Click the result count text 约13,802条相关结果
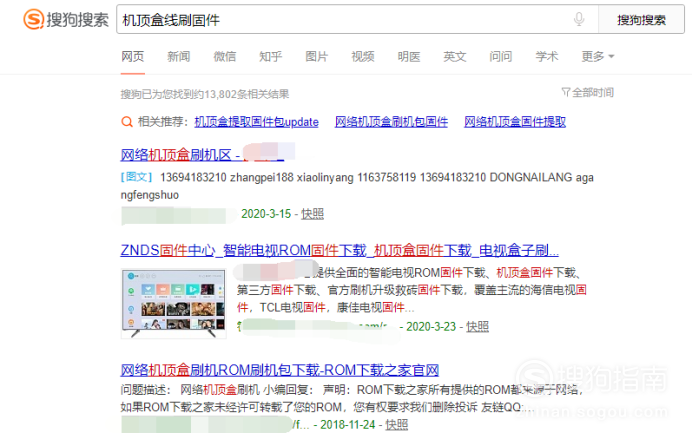Viewport: 692px width, 446px height. point(241,94)
